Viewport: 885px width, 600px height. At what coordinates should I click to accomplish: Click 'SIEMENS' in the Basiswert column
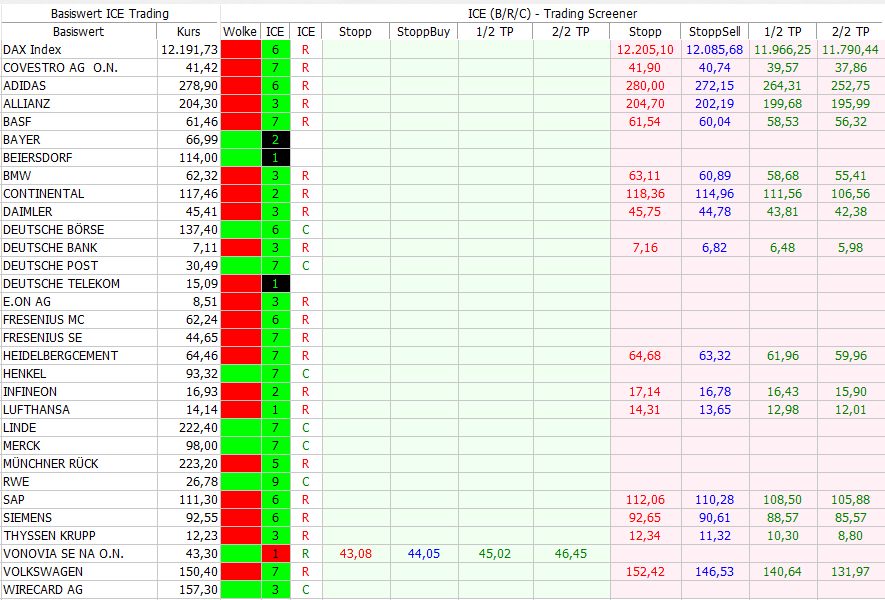tap(27, 518)
